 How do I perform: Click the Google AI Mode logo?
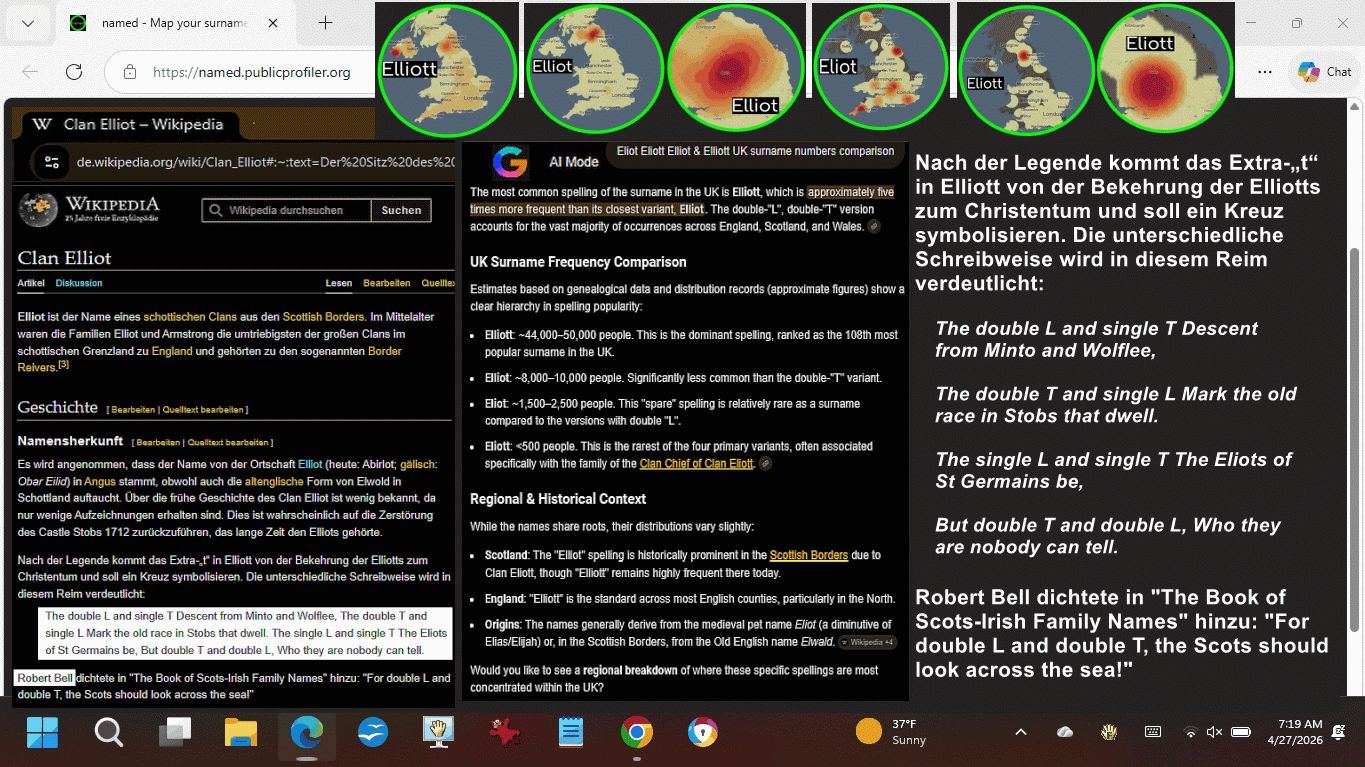(x=510, y=162)
